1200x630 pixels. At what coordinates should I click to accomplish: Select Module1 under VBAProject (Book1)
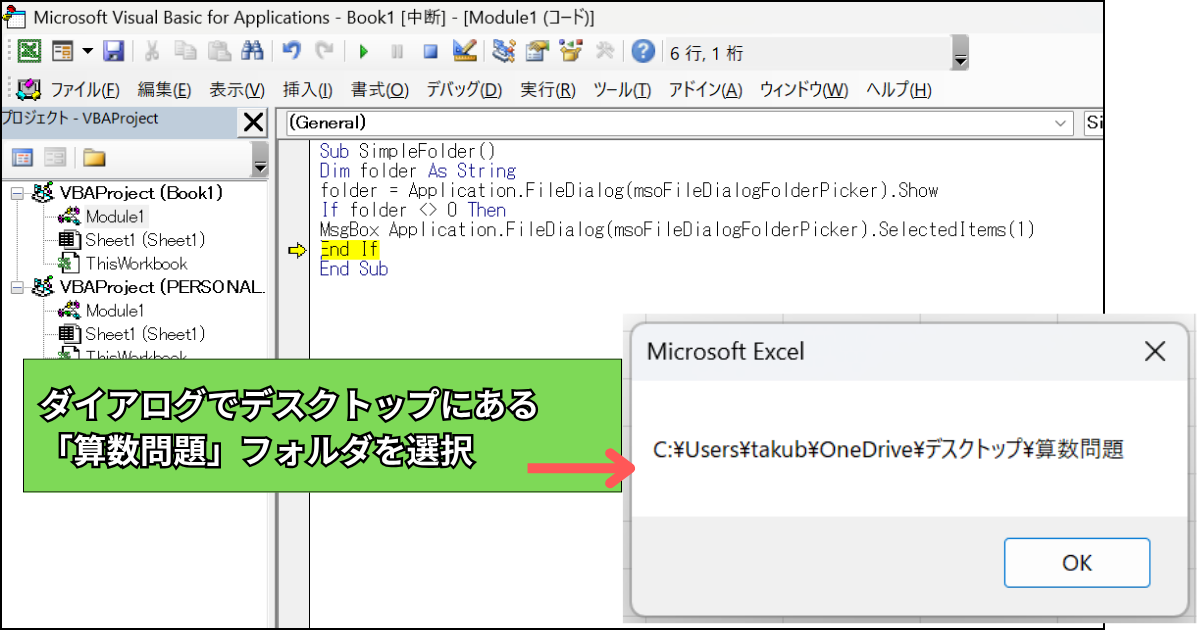(x=115, y=216)
